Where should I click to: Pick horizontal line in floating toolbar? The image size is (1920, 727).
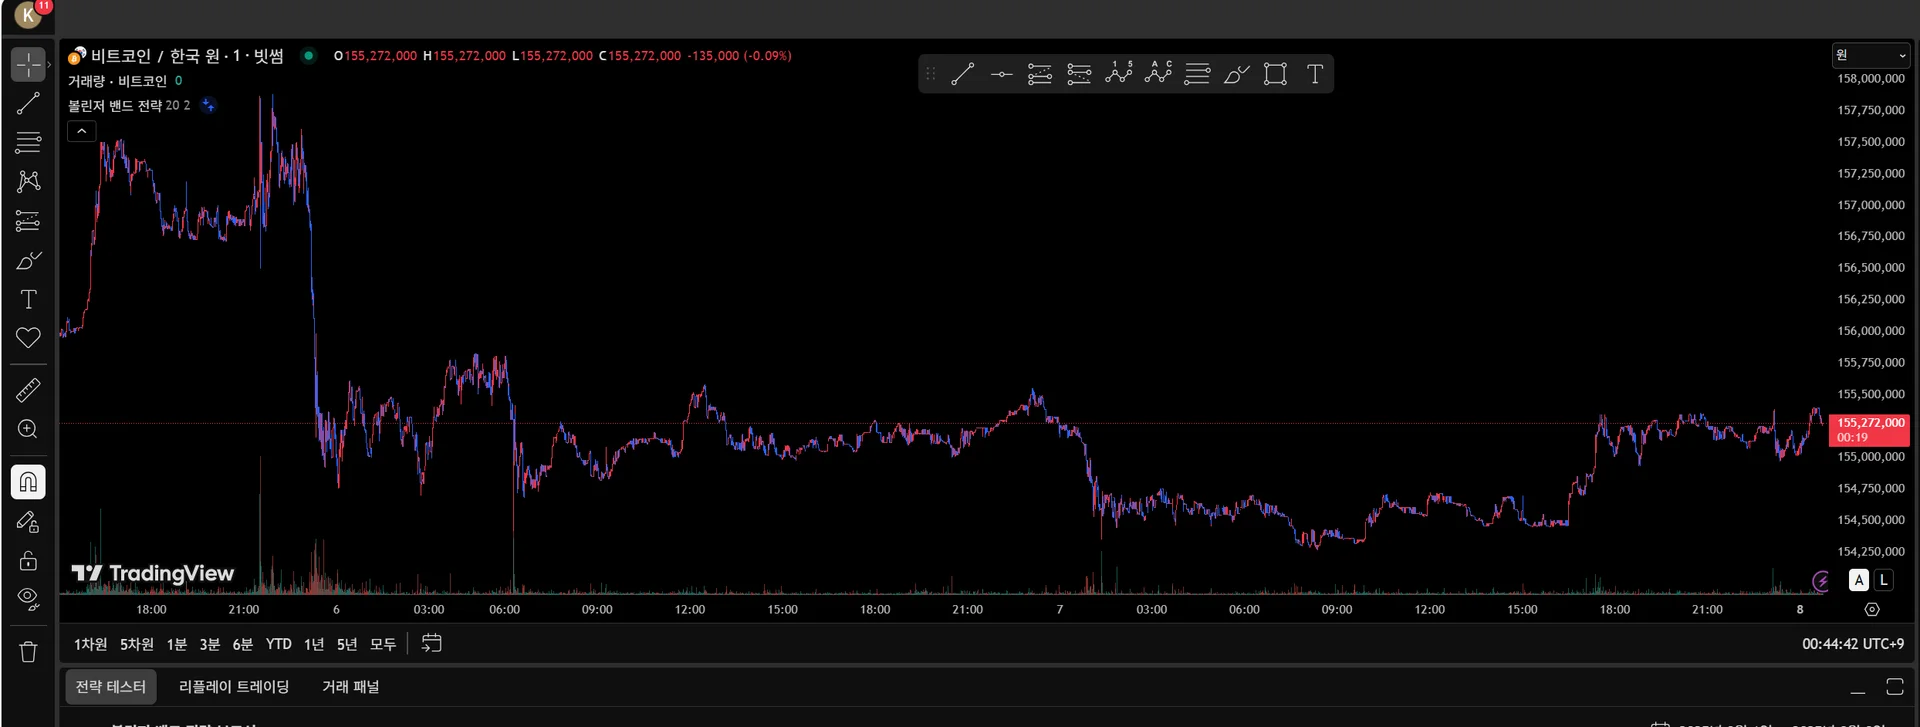[x=1001, y=74]
